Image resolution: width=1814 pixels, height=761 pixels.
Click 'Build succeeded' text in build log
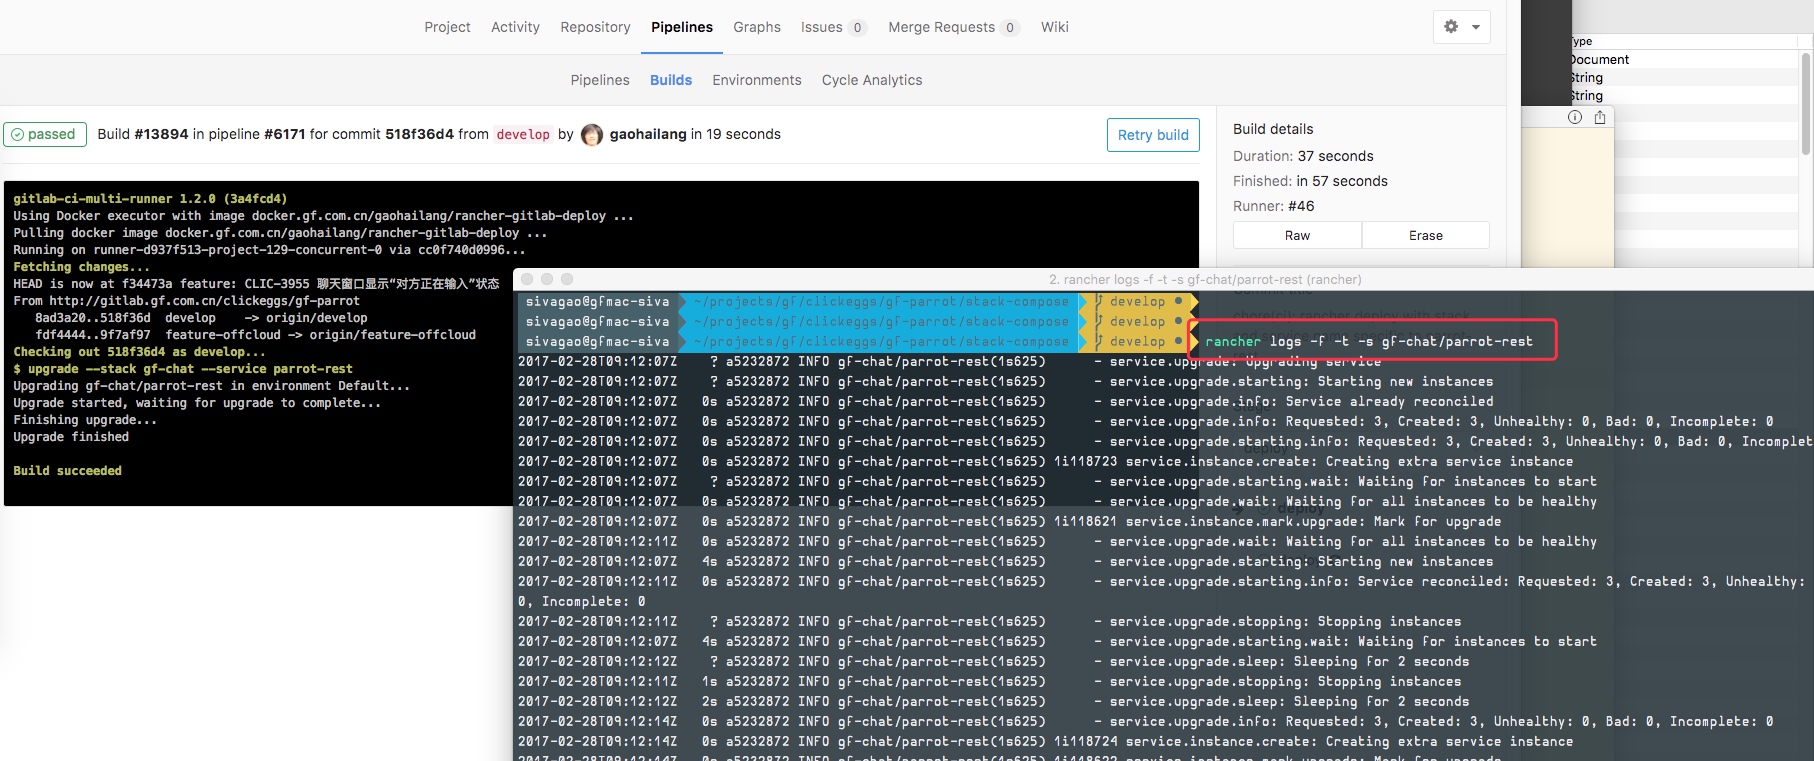click(67, 471)
